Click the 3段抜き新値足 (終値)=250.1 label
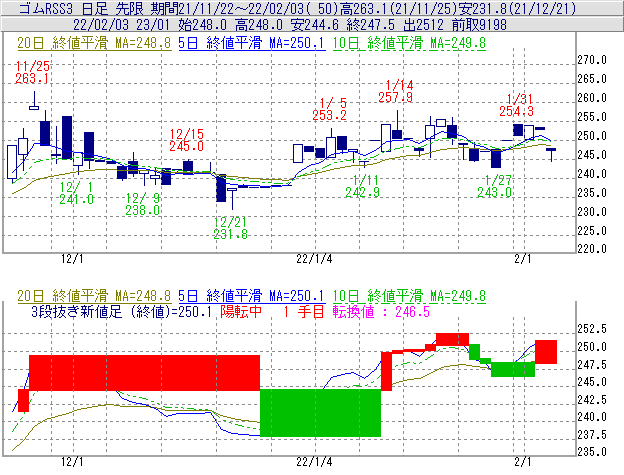This screenshot has width=624, height=475. click(121, 311)
